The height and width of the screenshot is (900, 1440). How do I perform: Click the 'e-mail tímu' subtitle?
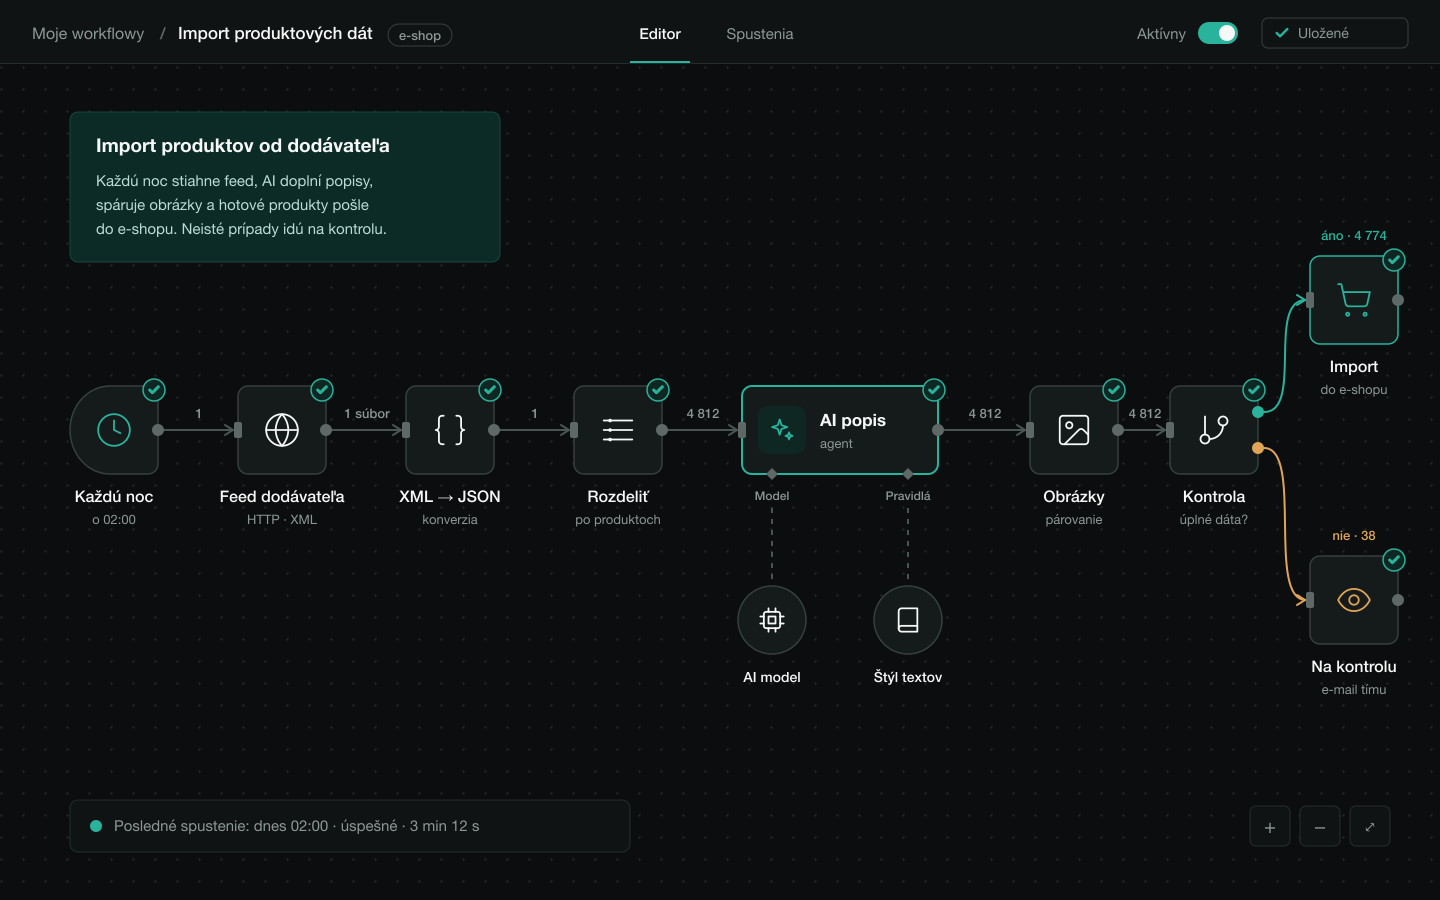tap(1354, 690)
